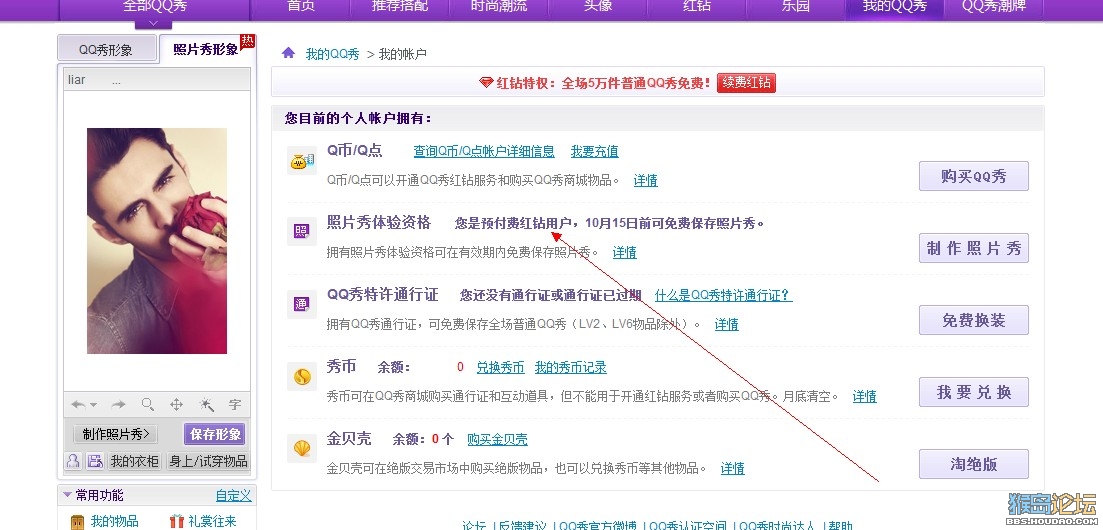1103x530 pixels.
Task: Open the 详情 link in 秀币 row
Action: [x=865, y=397]
